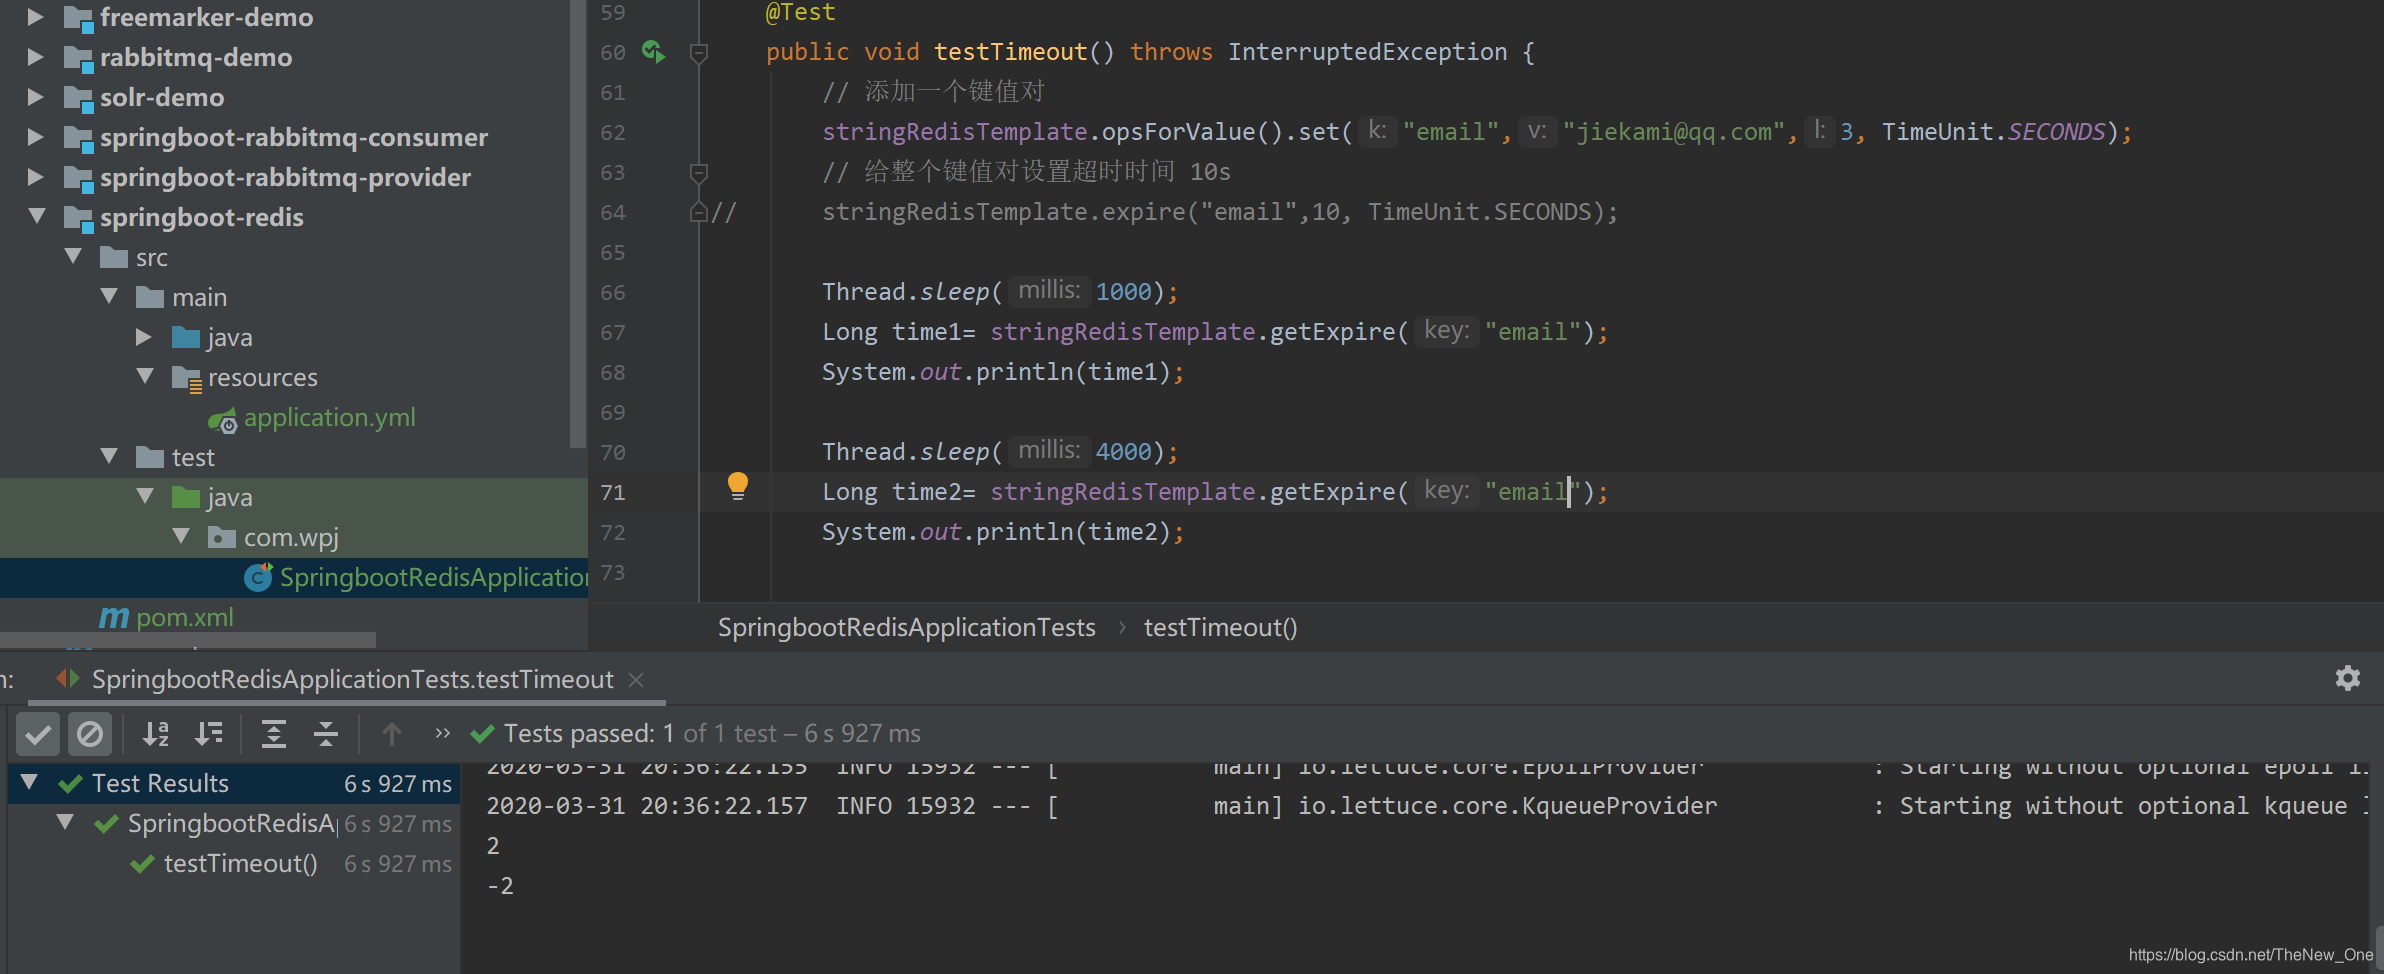Toggle fold marker on line 63
This screenshot has height=974, width=2384.
click(x=699, y=173)
